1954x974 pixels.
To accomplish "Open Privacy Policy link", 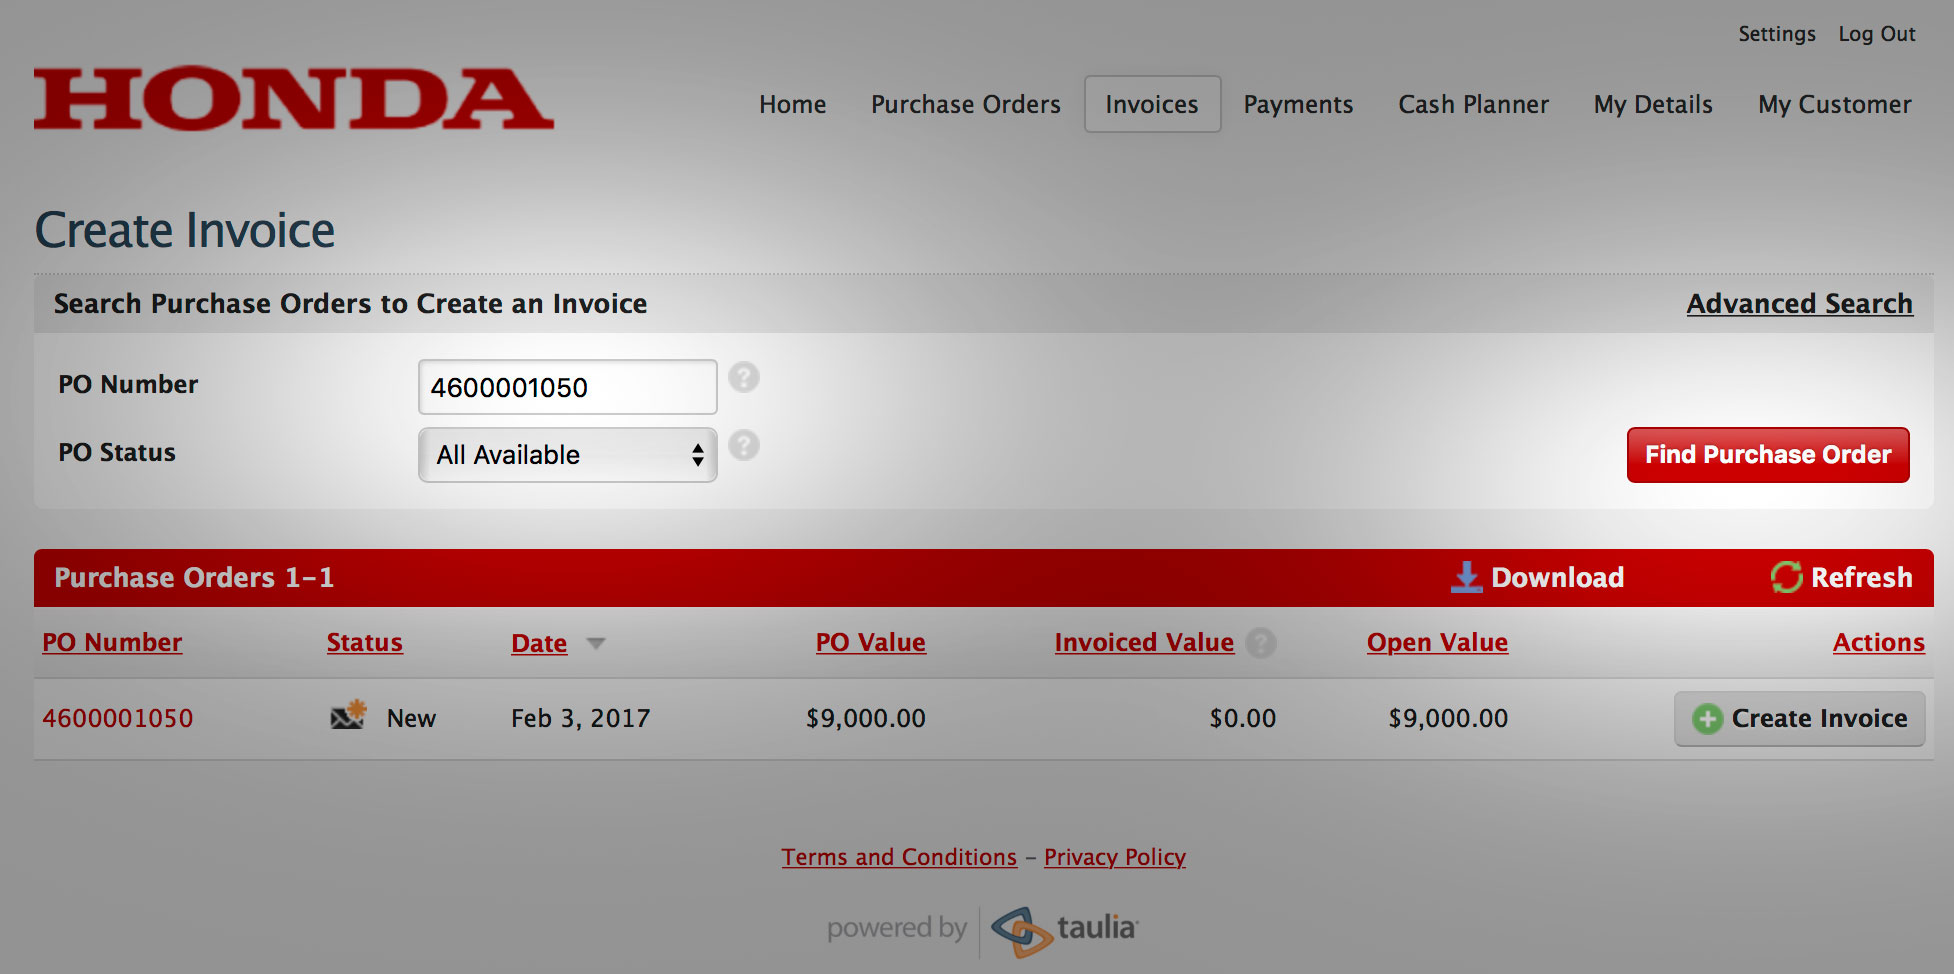I will (1115, 857).
